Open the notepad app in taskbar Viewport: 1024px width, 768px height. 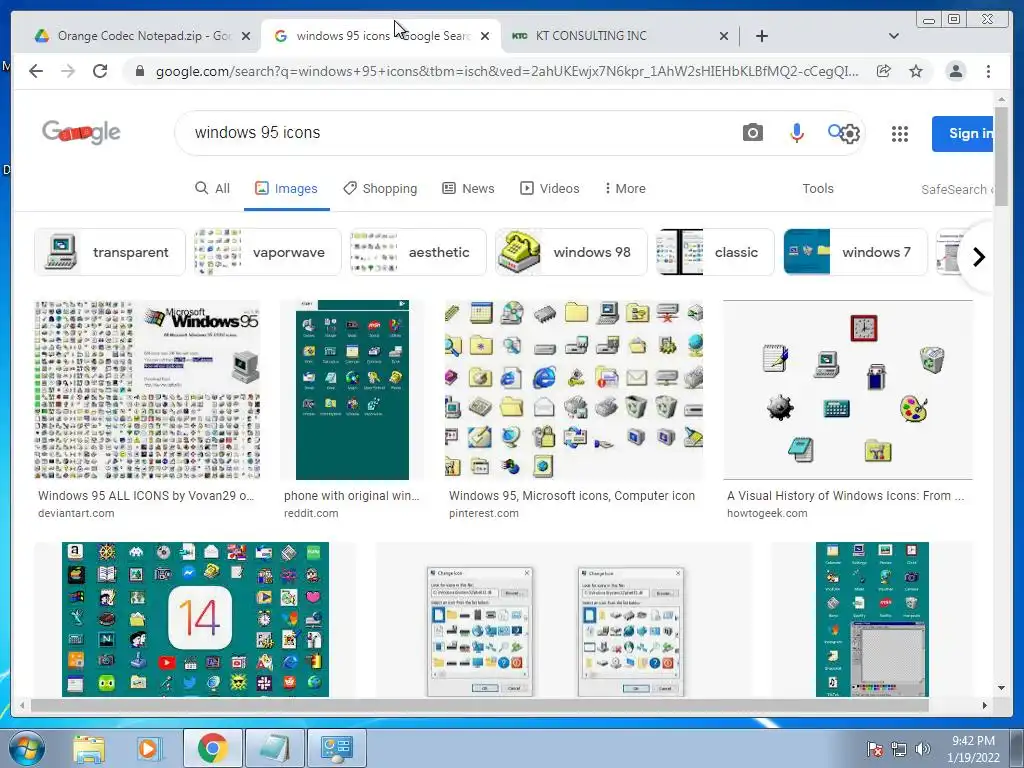(x=274, y=748)
